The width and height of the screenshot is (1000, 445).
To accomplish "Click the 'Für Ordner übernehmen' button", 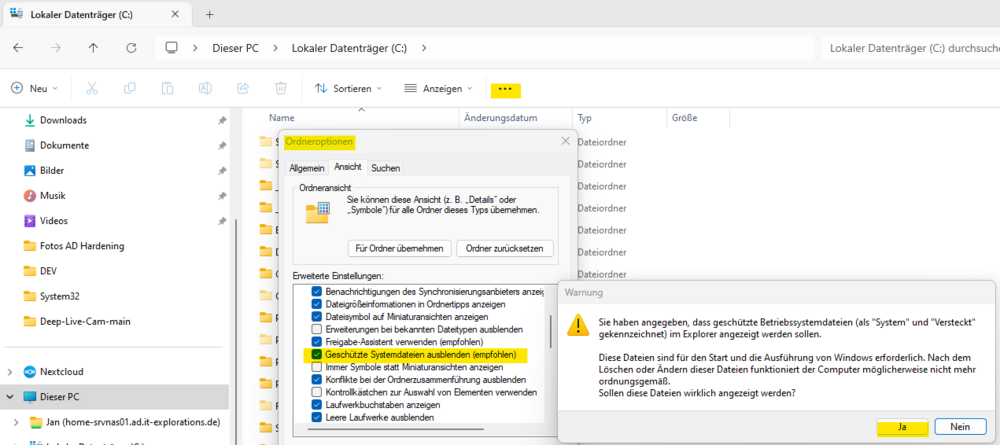I will coord(399,248).
